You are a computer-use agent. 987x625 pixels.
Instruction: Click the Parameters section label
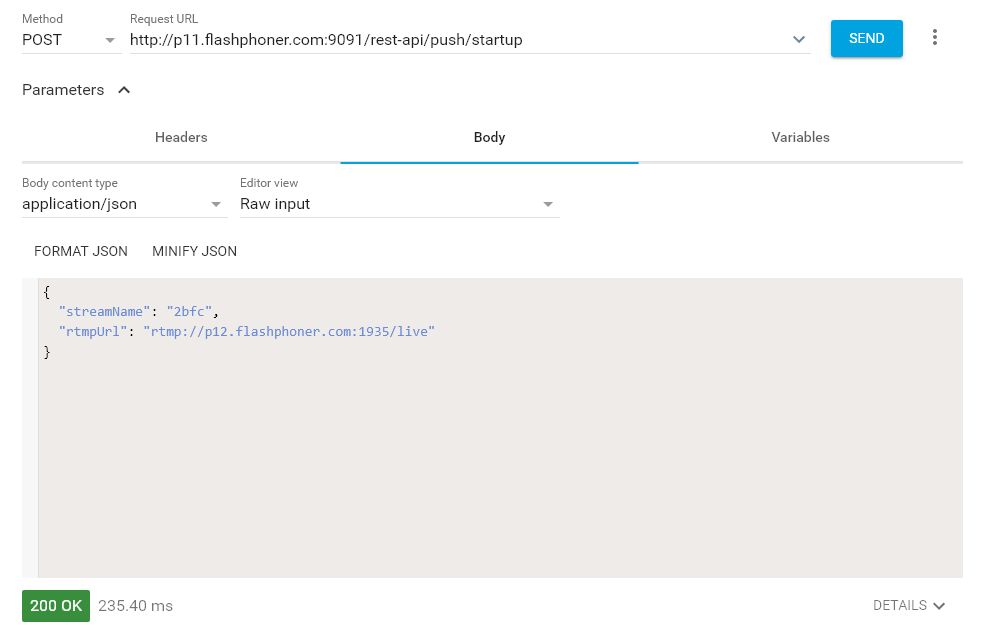[63, 90]
